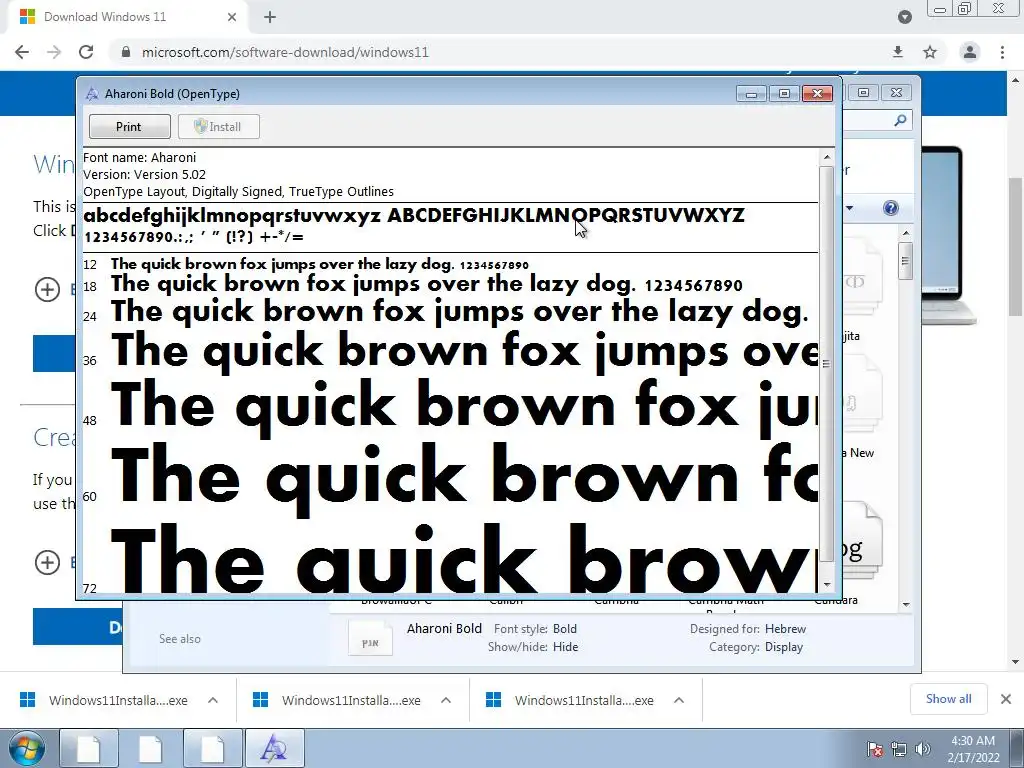
Task: Close the Download Windows 11 tab
Action: [232, 17]
